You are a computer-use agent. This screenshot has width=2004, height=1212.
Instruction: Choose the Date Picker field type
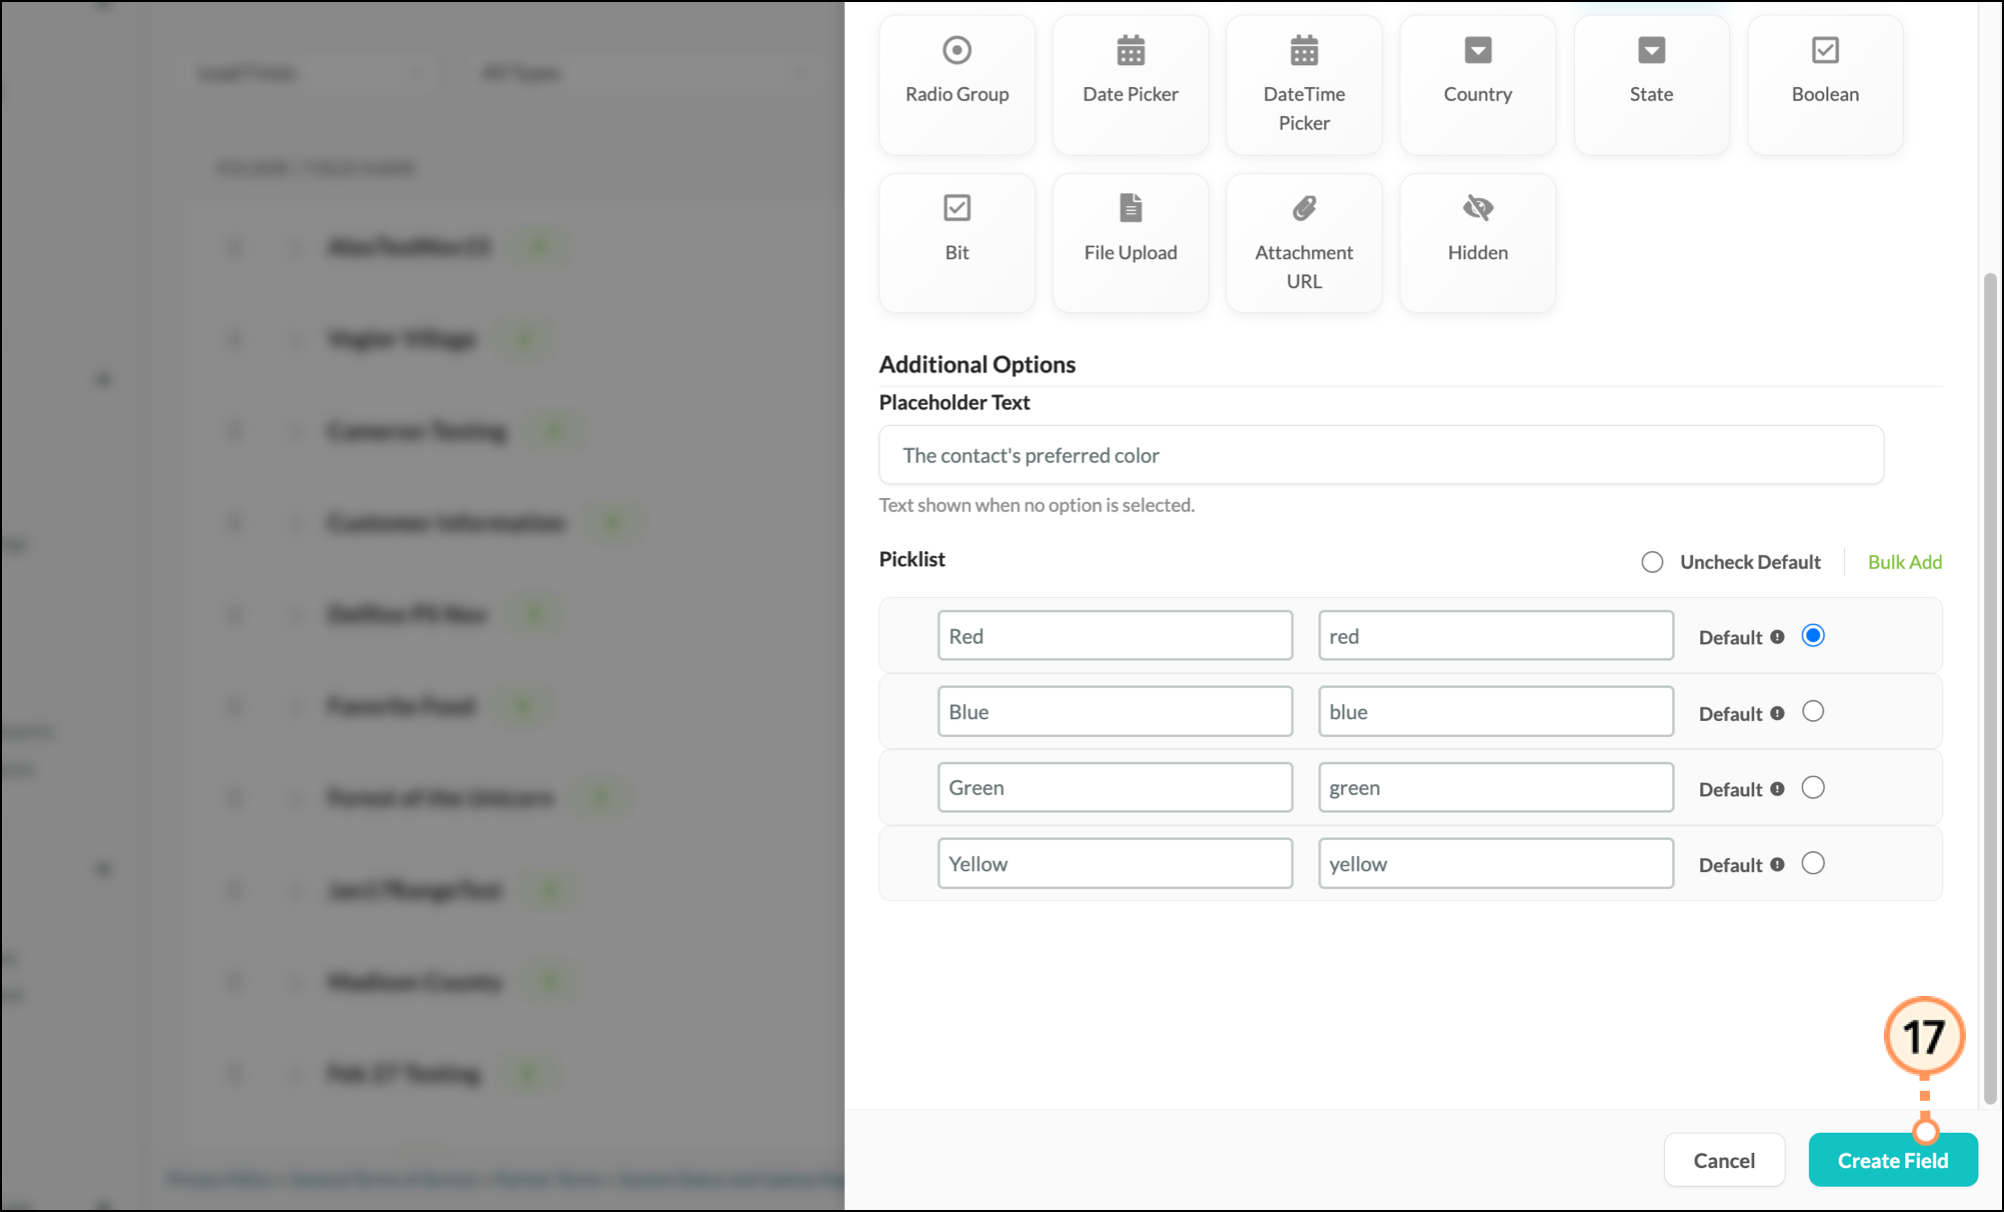[1130, 84]
